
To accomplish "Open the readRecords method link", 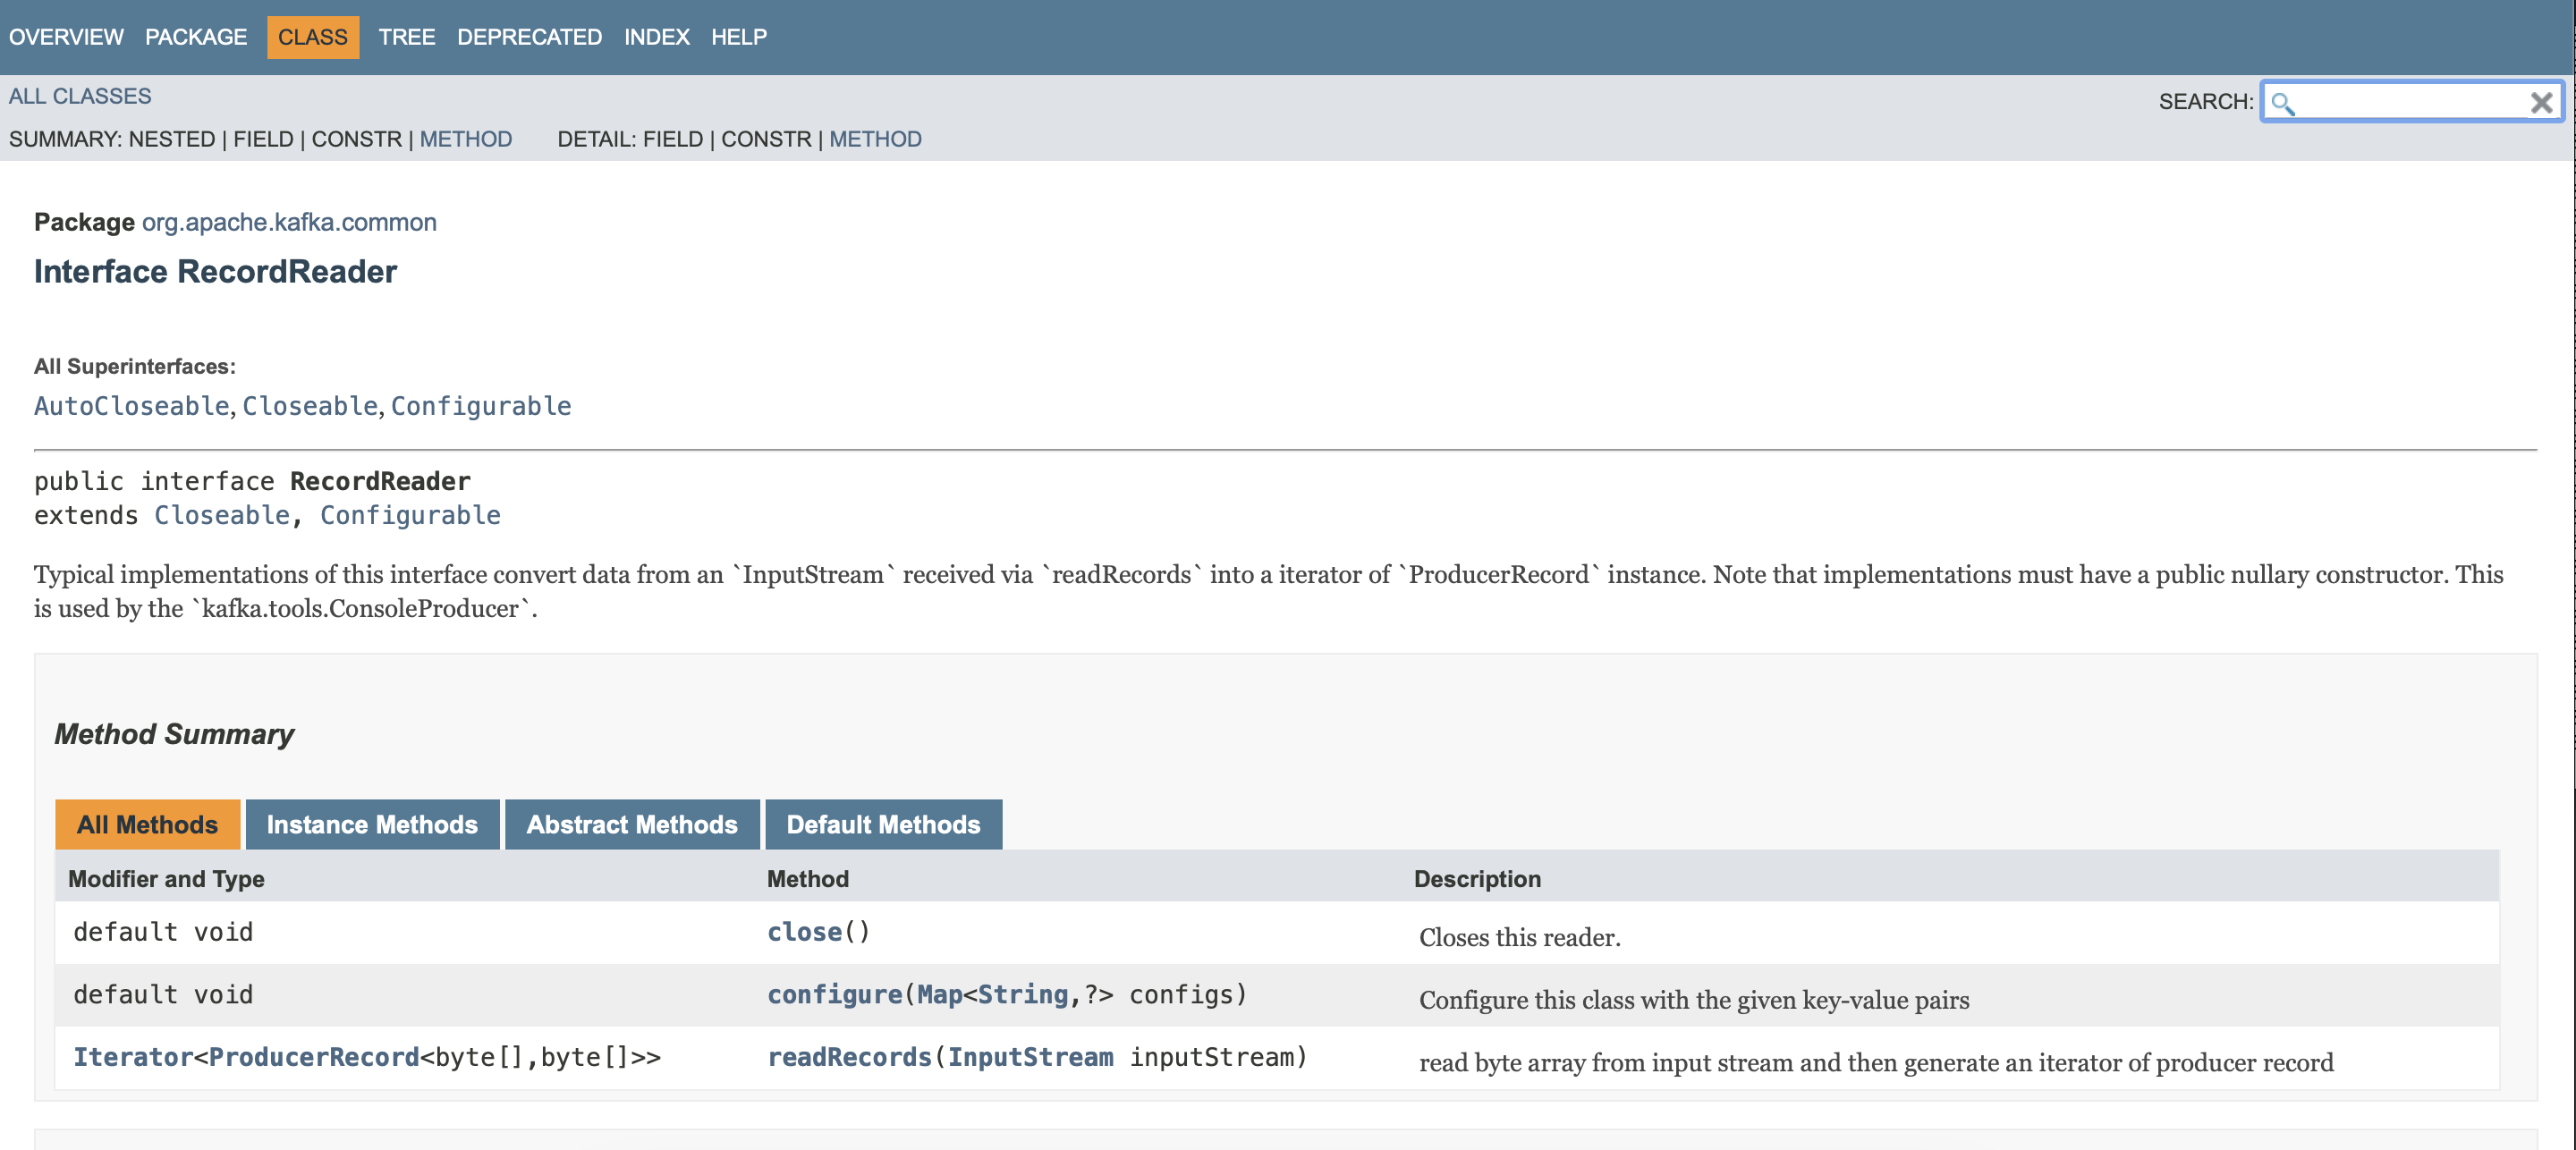I will [x=849, y=1057].
